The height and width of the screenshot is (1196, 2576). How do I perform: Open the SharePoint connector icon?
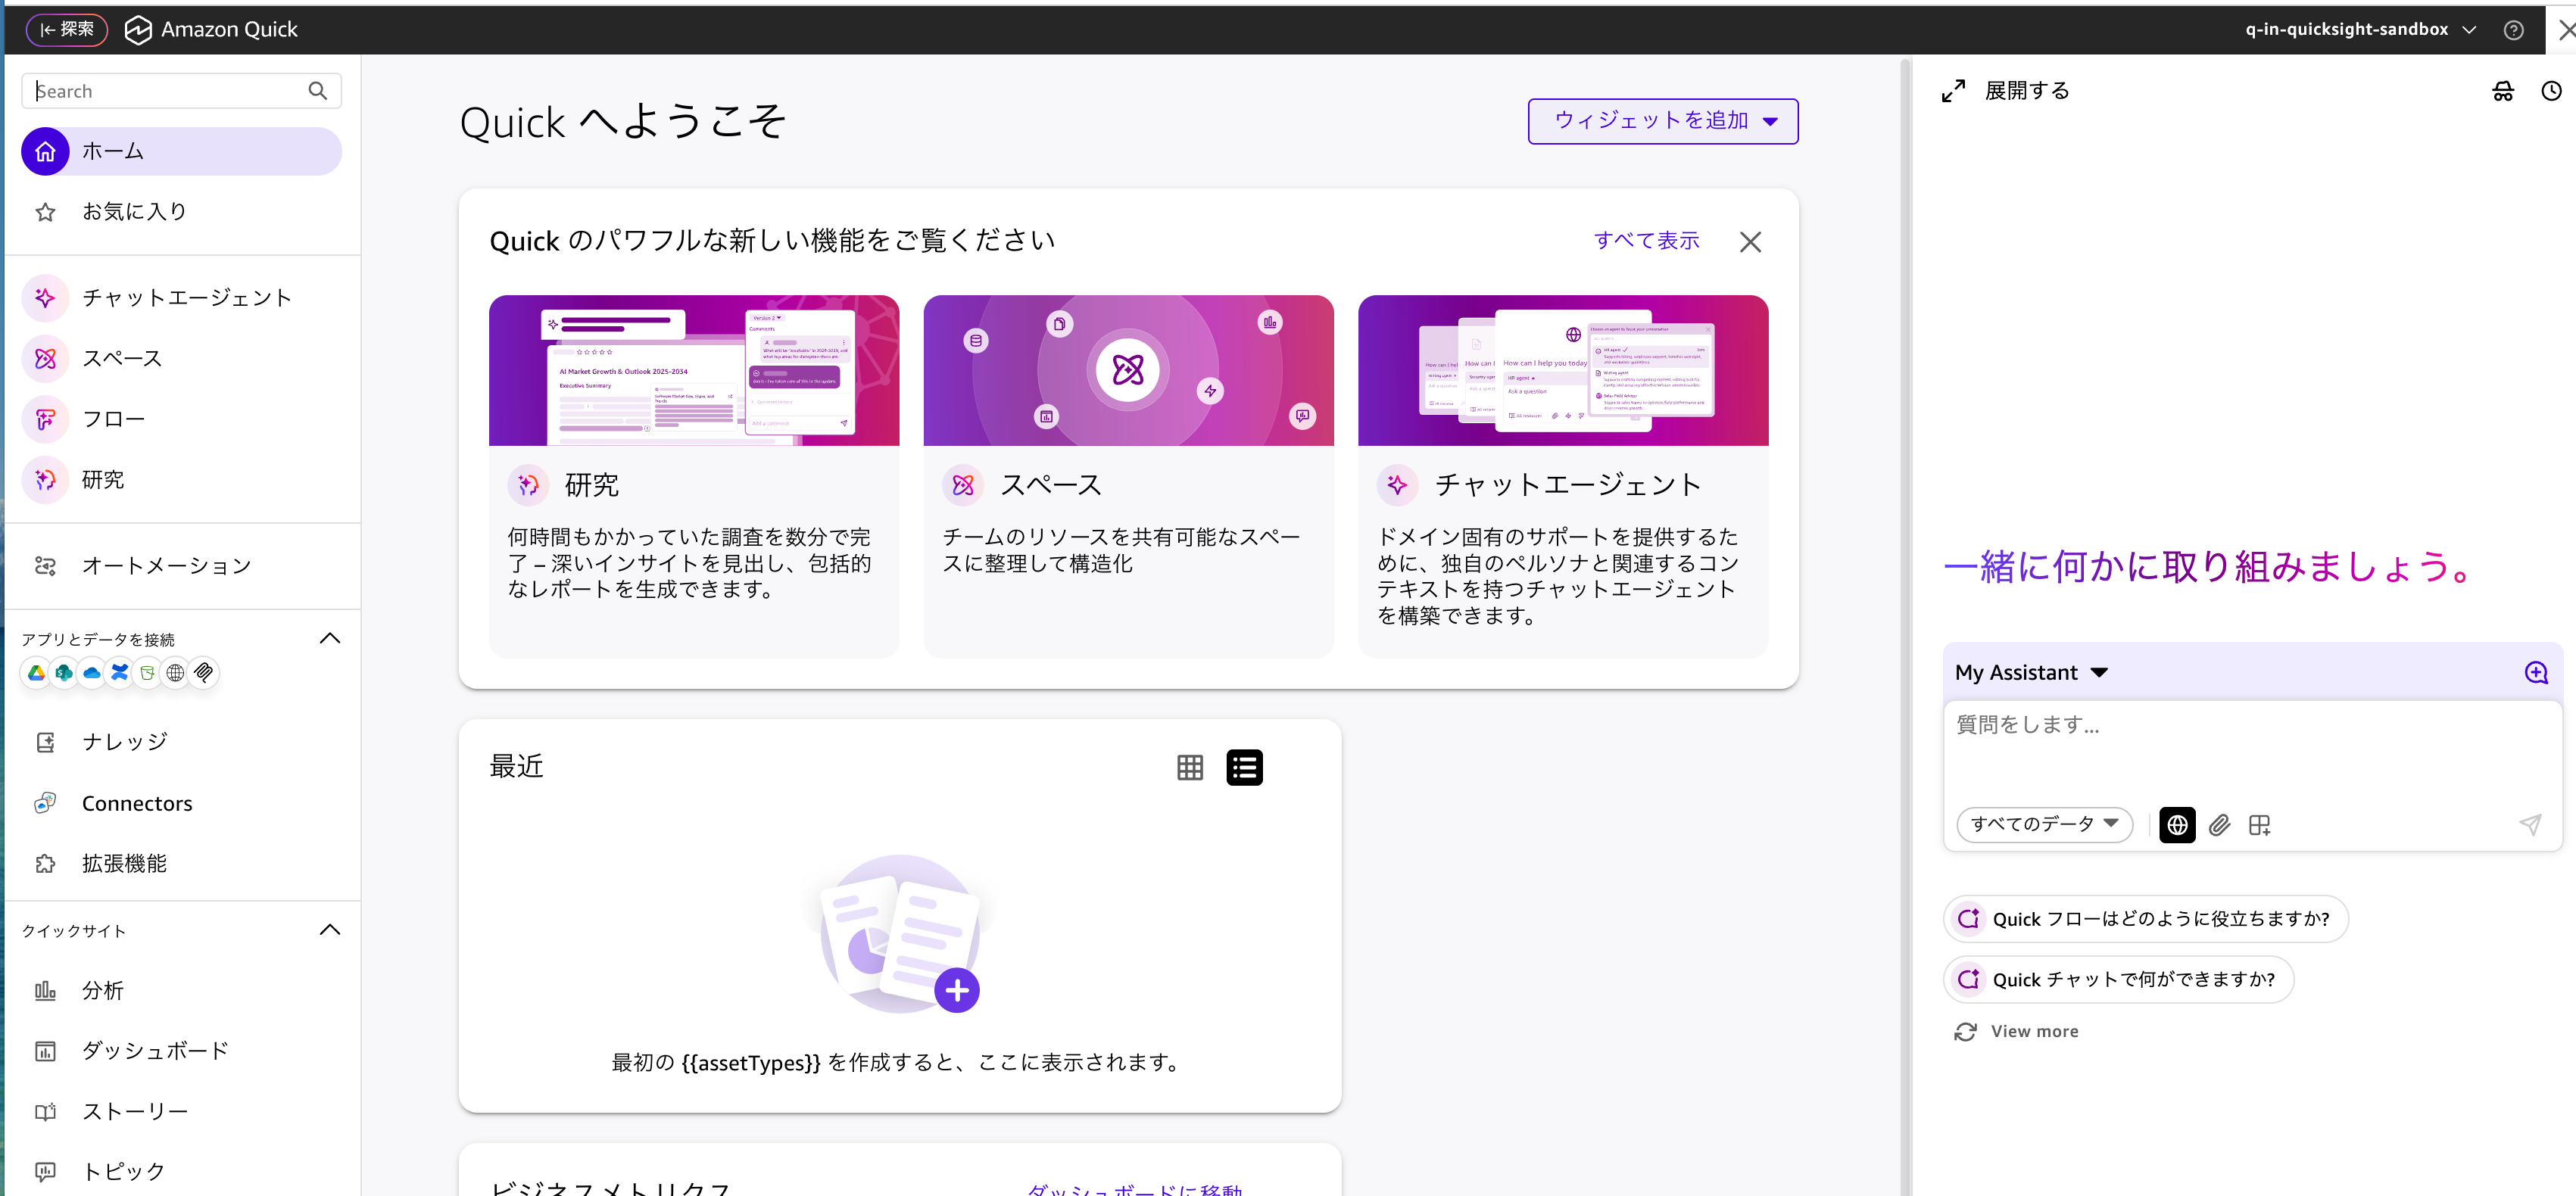64,673
